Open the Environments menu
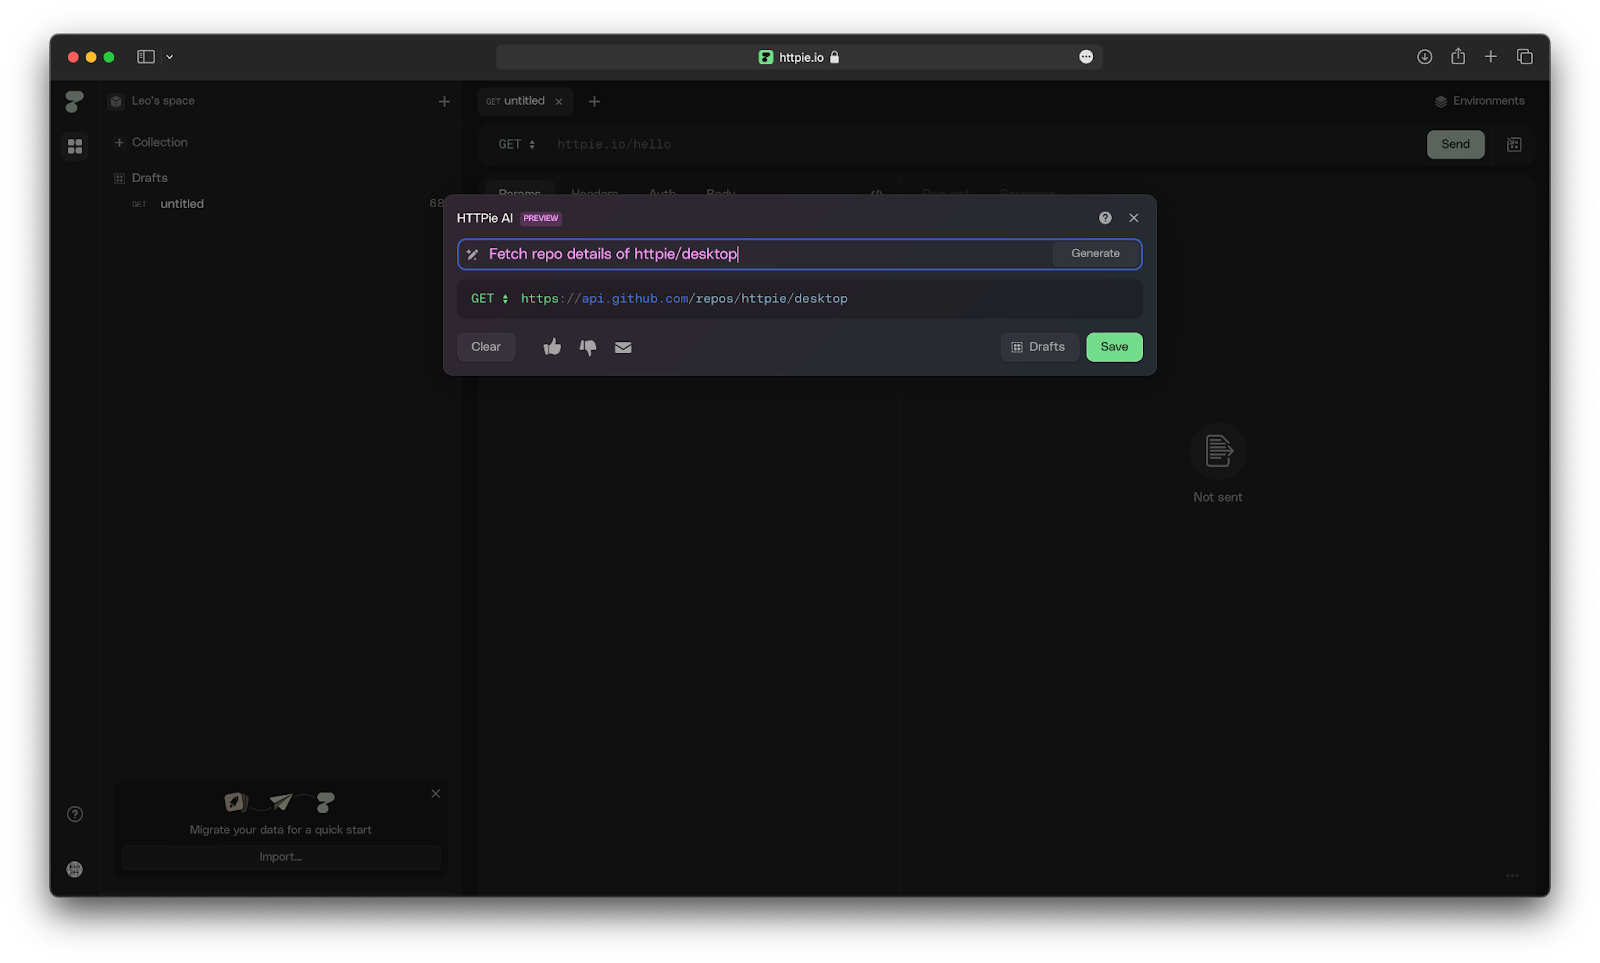Image resolution: width=1600 pixels, height=963 pixels. (1480, 101)
